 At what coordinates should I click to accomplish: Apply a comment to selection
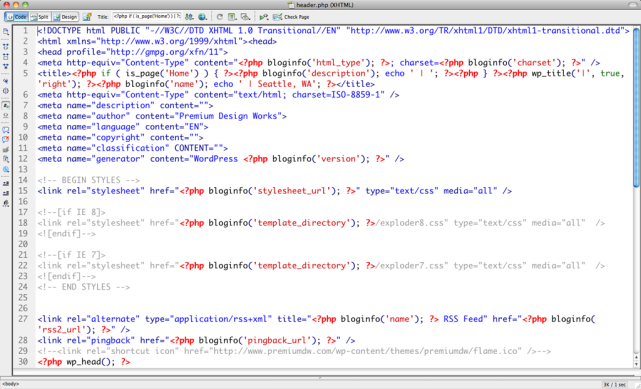click(x=6, y=130)
